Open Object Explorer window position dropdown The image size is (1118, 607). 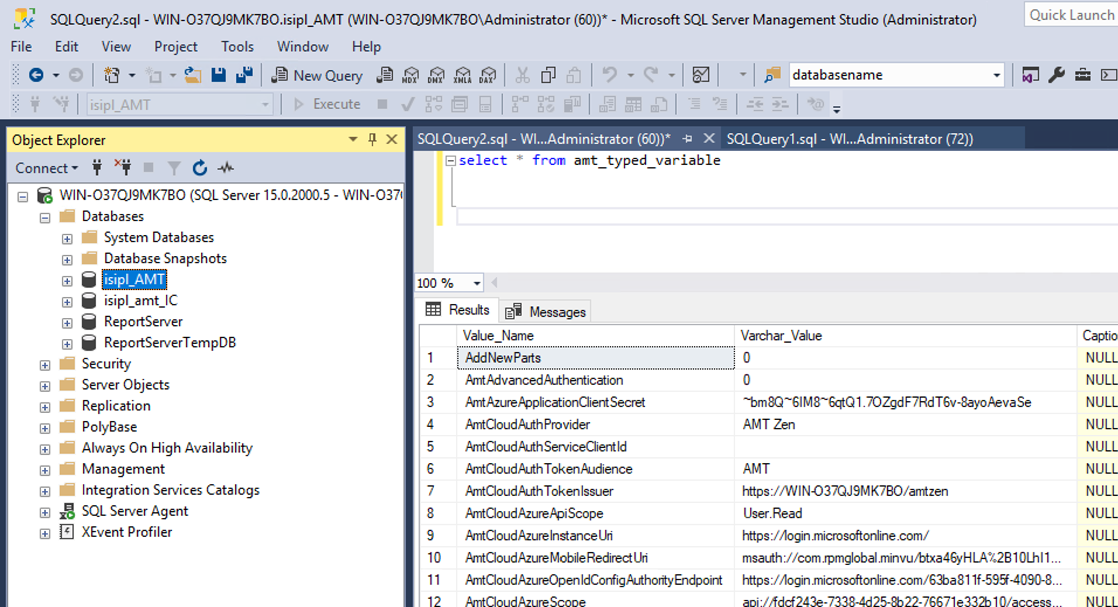[353, 139]
